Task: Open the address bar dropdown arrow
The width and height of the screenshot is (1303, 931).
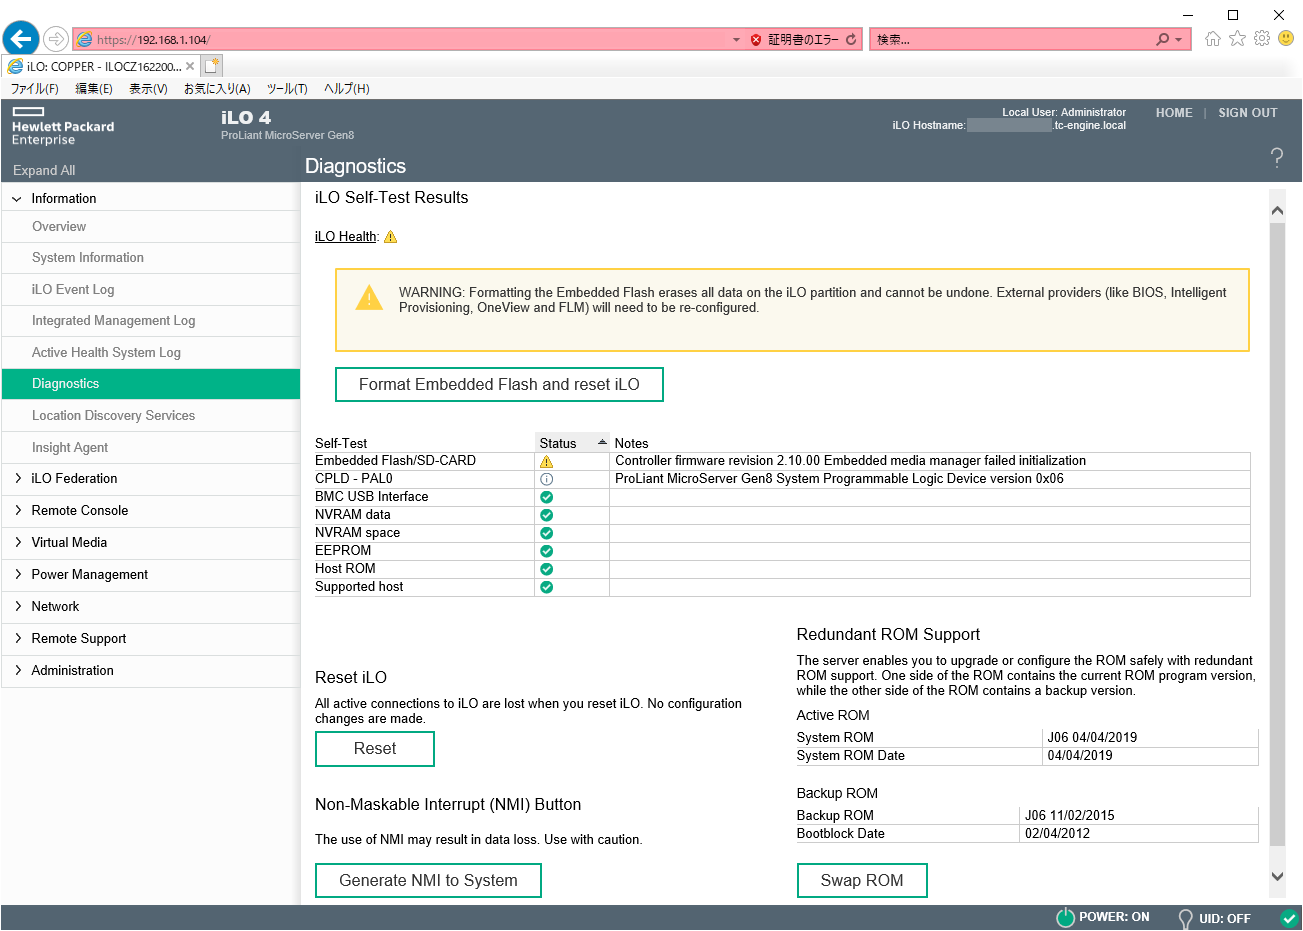Action: [737, 40]
